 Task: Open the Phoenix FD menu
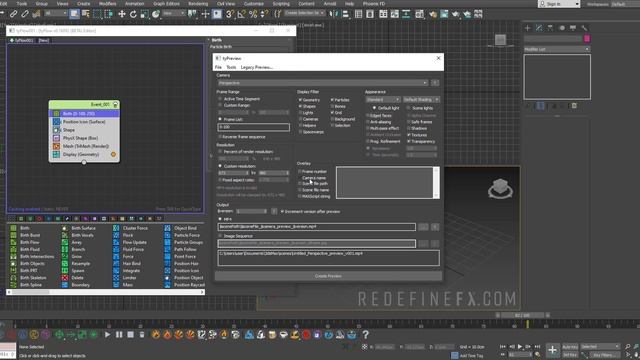coord(373,4)
